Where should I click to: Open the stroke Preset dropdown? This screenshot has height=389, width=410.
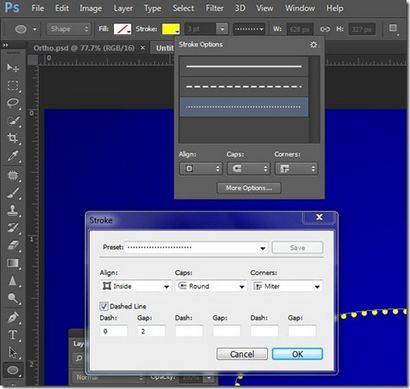click(196, 247)
